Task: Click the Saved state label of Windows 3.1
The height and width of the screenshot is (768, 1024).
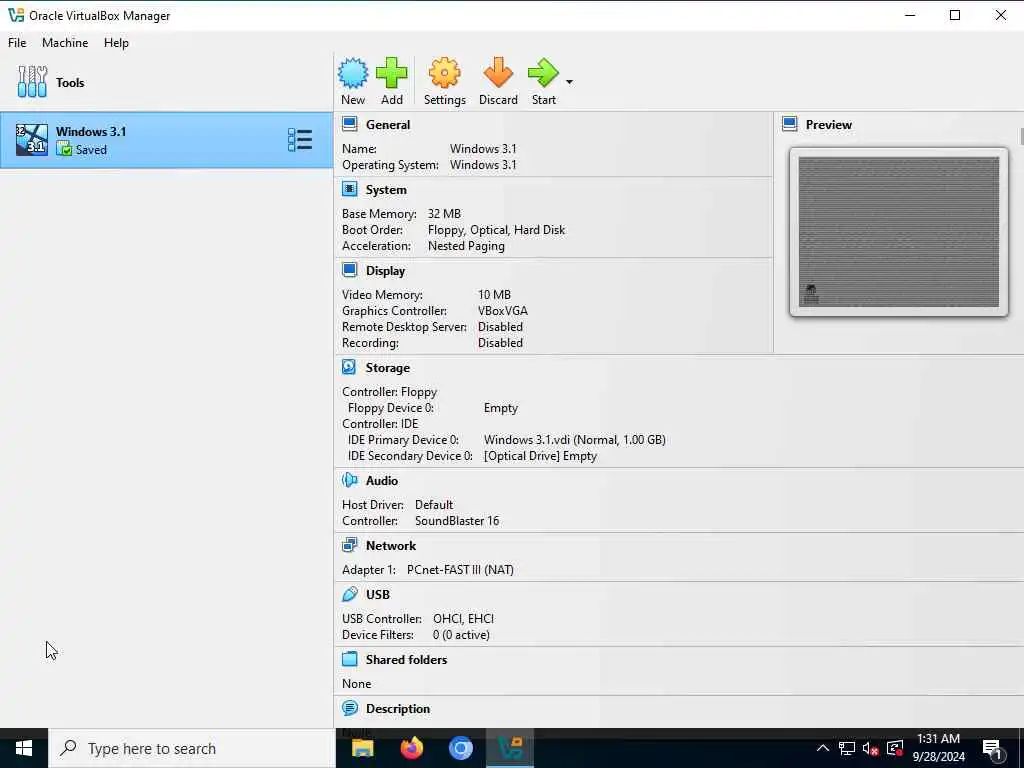Action: [x=91, y=150]
